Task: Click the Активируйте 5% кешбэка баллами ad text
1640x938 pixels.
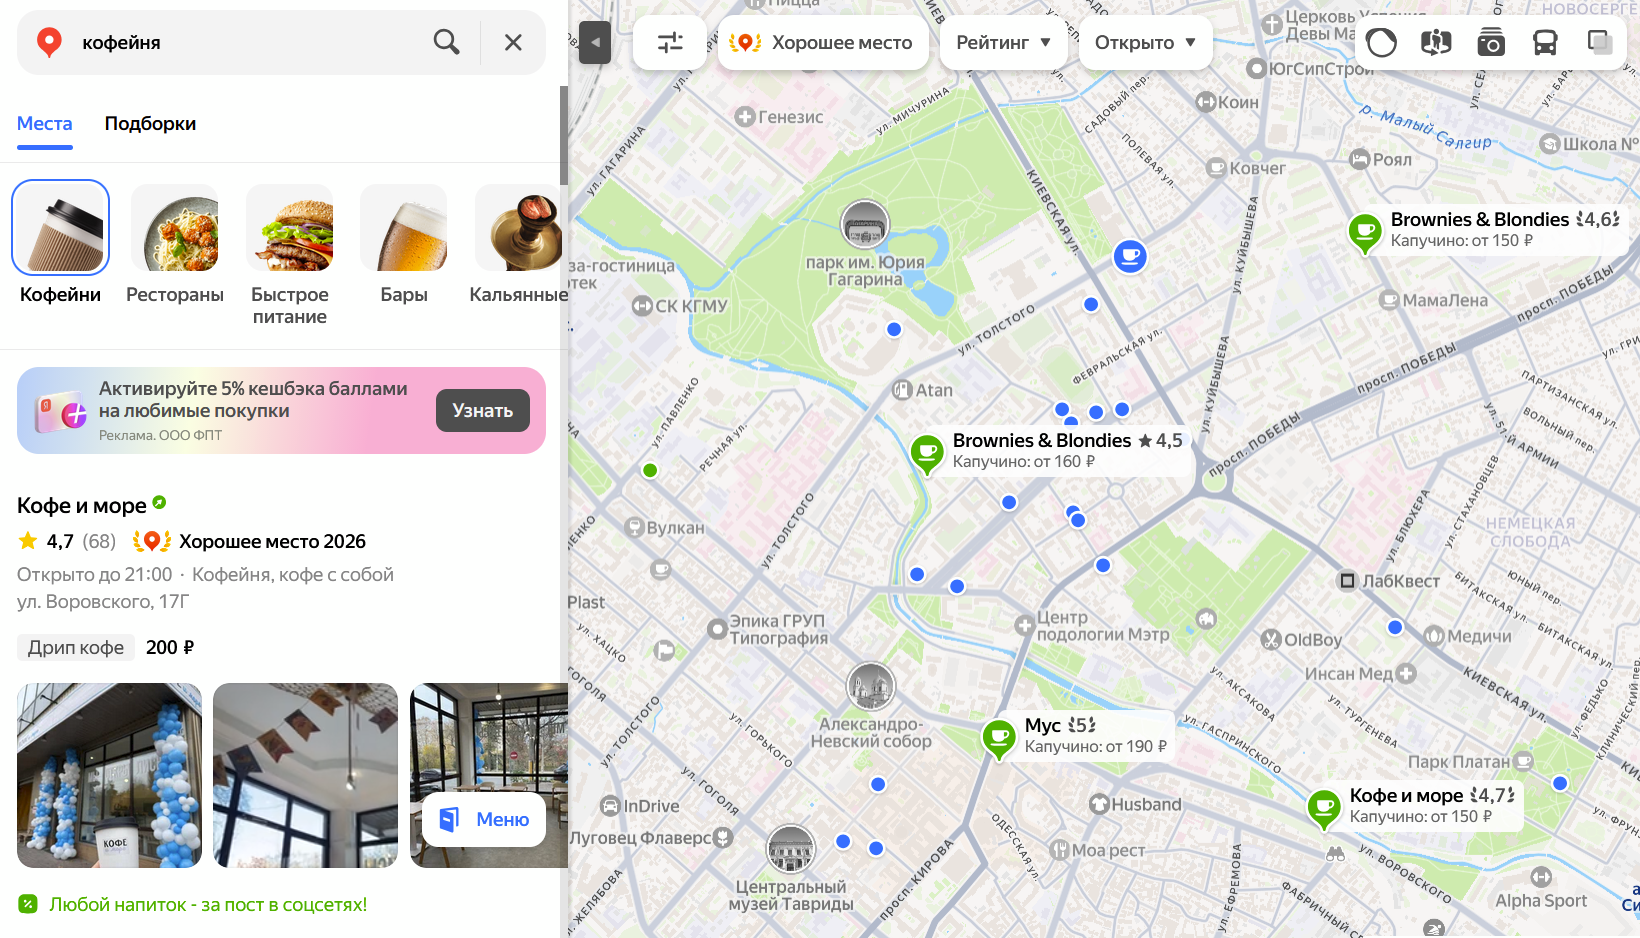Action: coord(253,400)
